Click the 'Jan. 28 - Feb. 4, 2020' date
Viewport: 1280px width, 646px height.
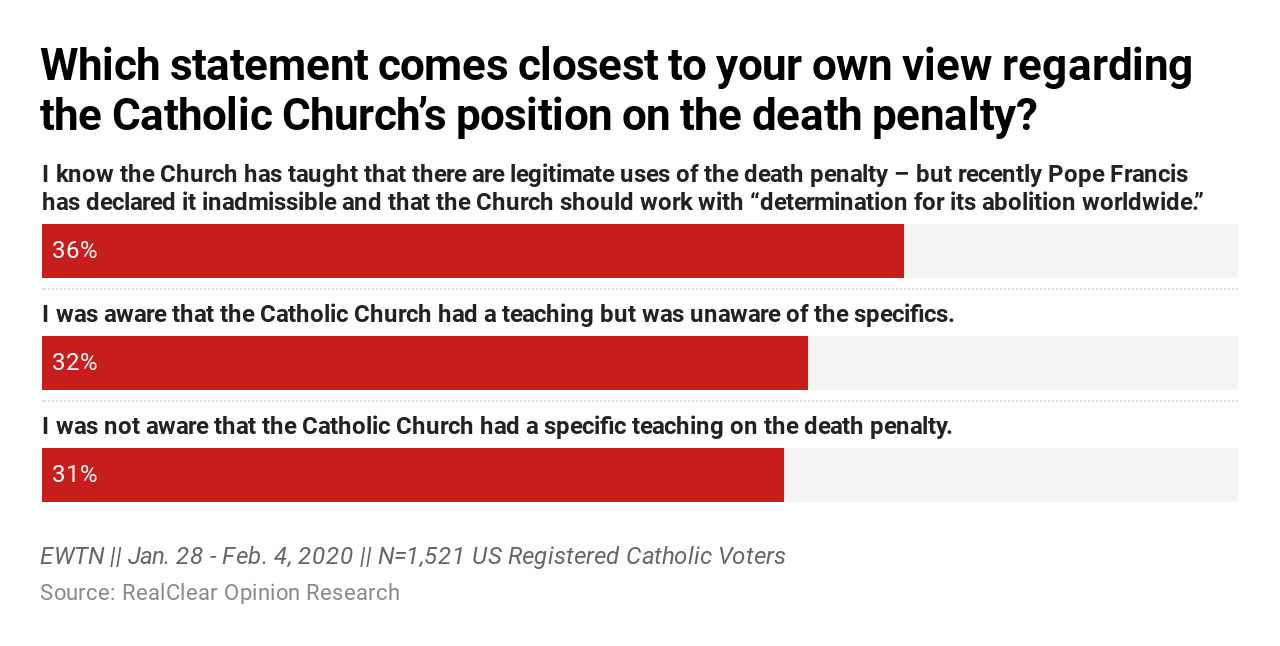(x=240, y=556)
